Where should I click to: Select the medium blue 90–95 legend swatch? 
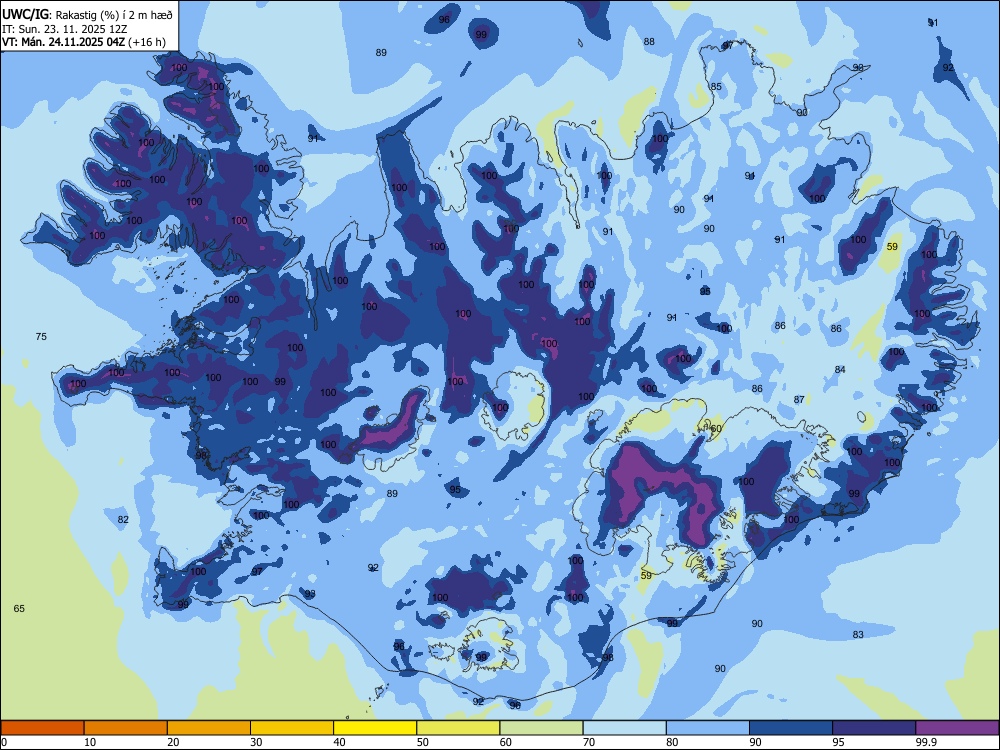pos(791,728)
